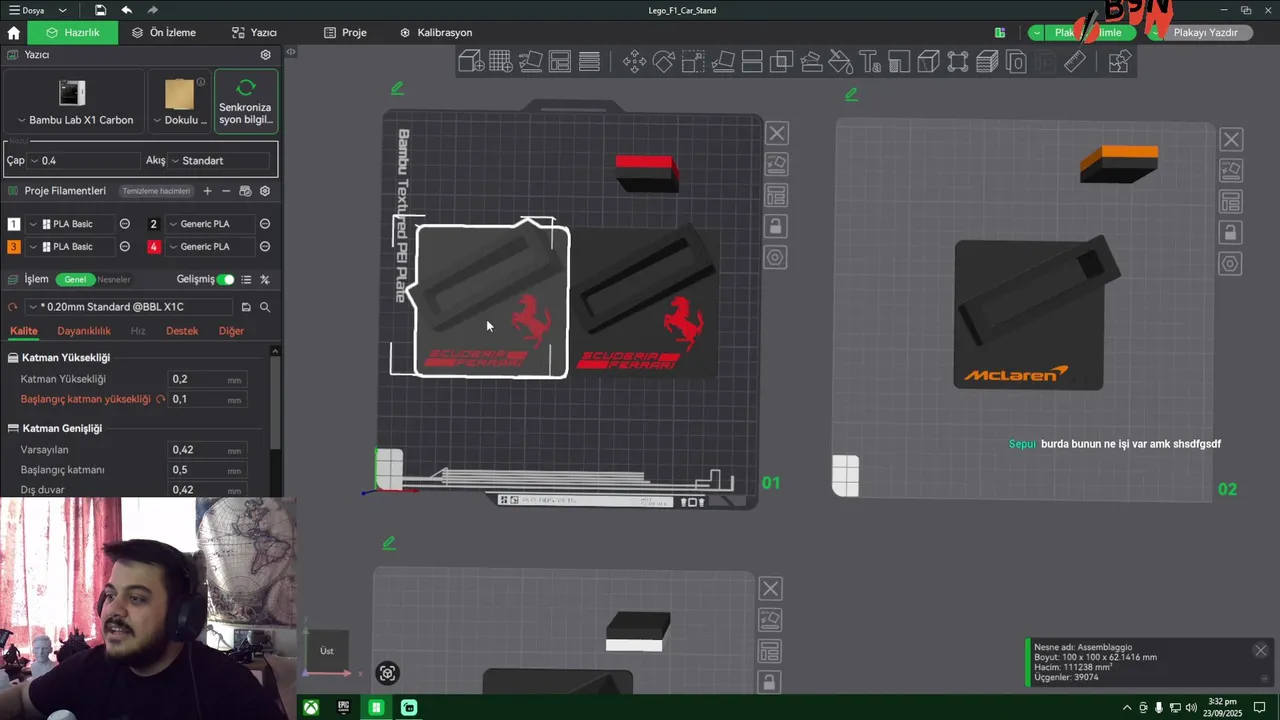Open the Mesh boolean overlapping squares tool
1280x720 pixels.
(781, 62)
